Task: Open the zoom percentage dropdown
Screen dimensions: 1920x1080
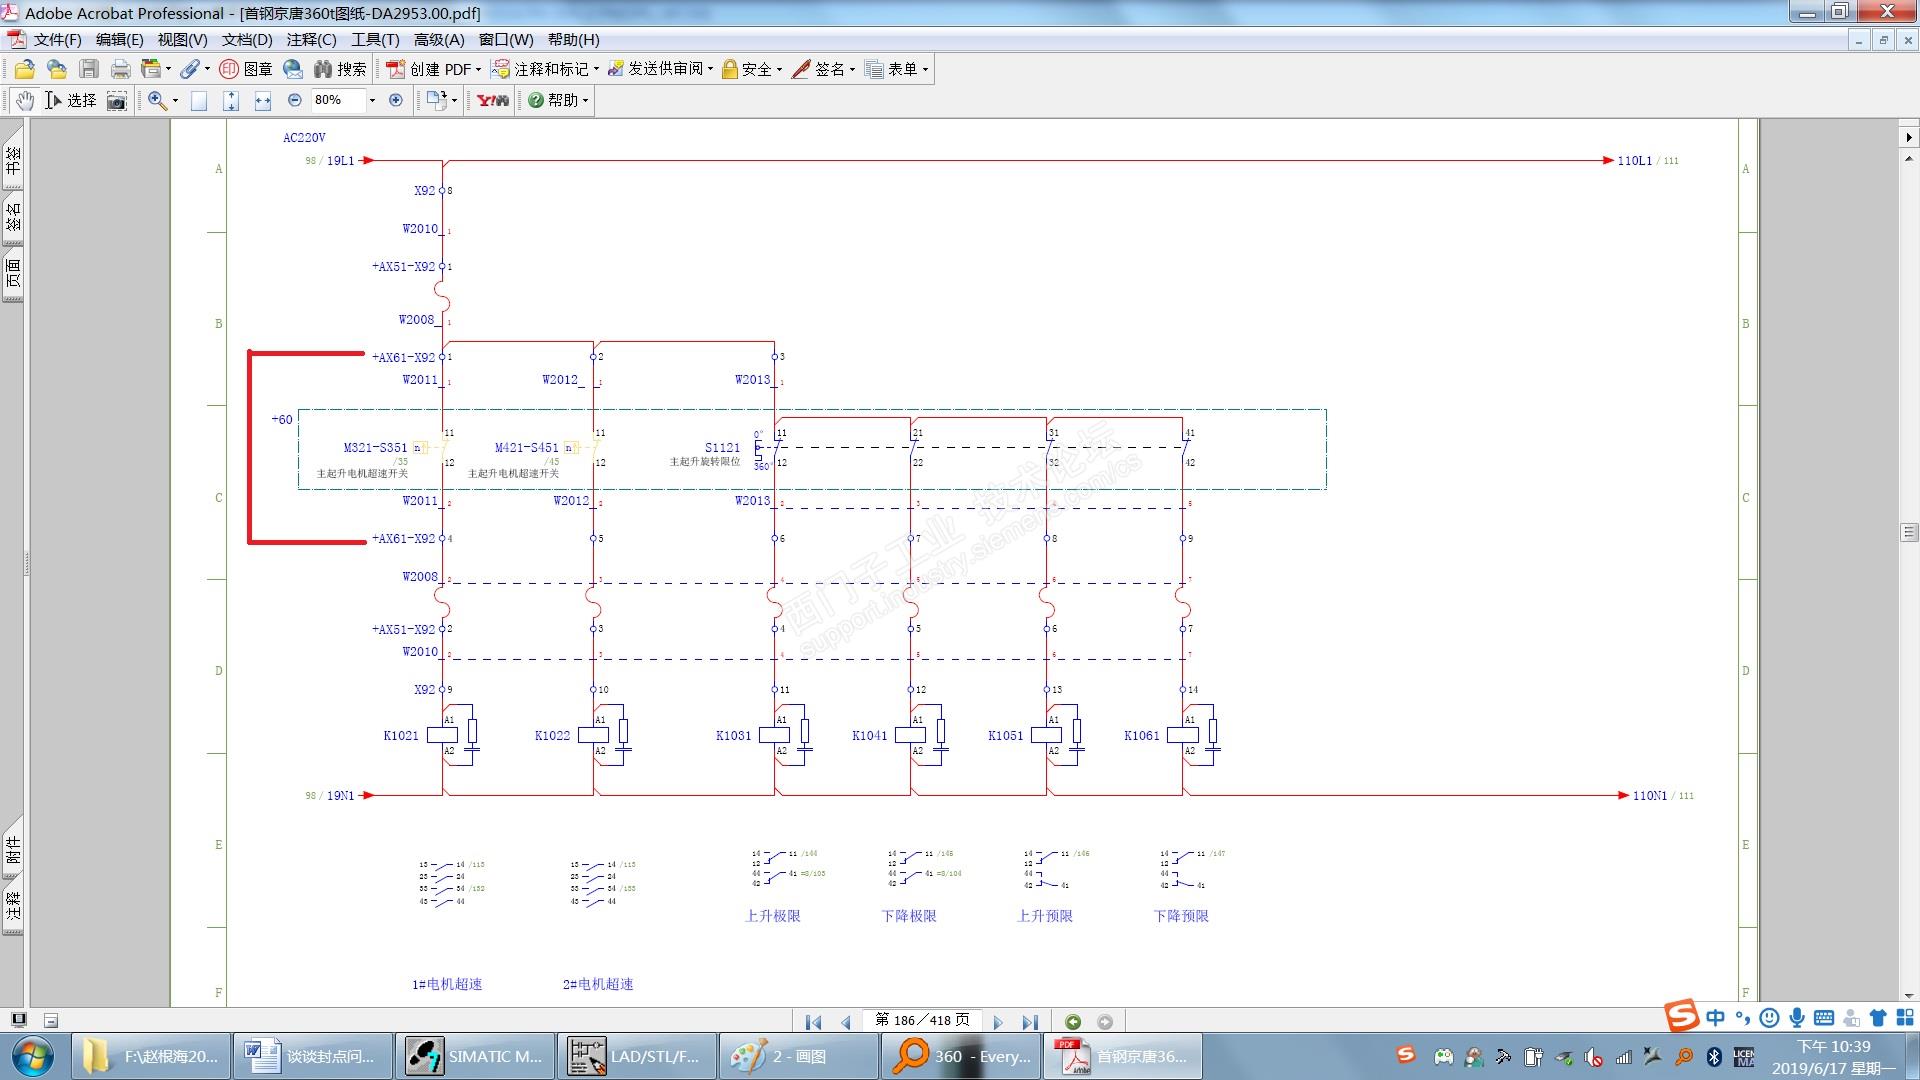Action: coord(372,100)
